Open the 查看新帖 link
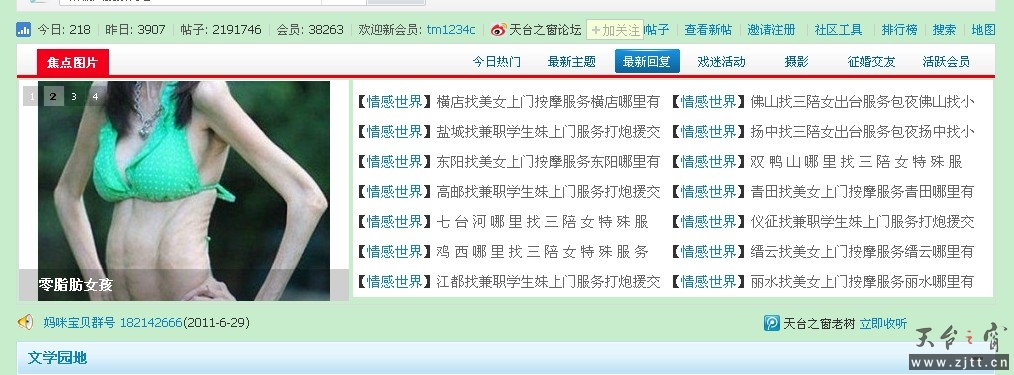This screenshot has height=375, width=1014. click(x=708, y=30)
